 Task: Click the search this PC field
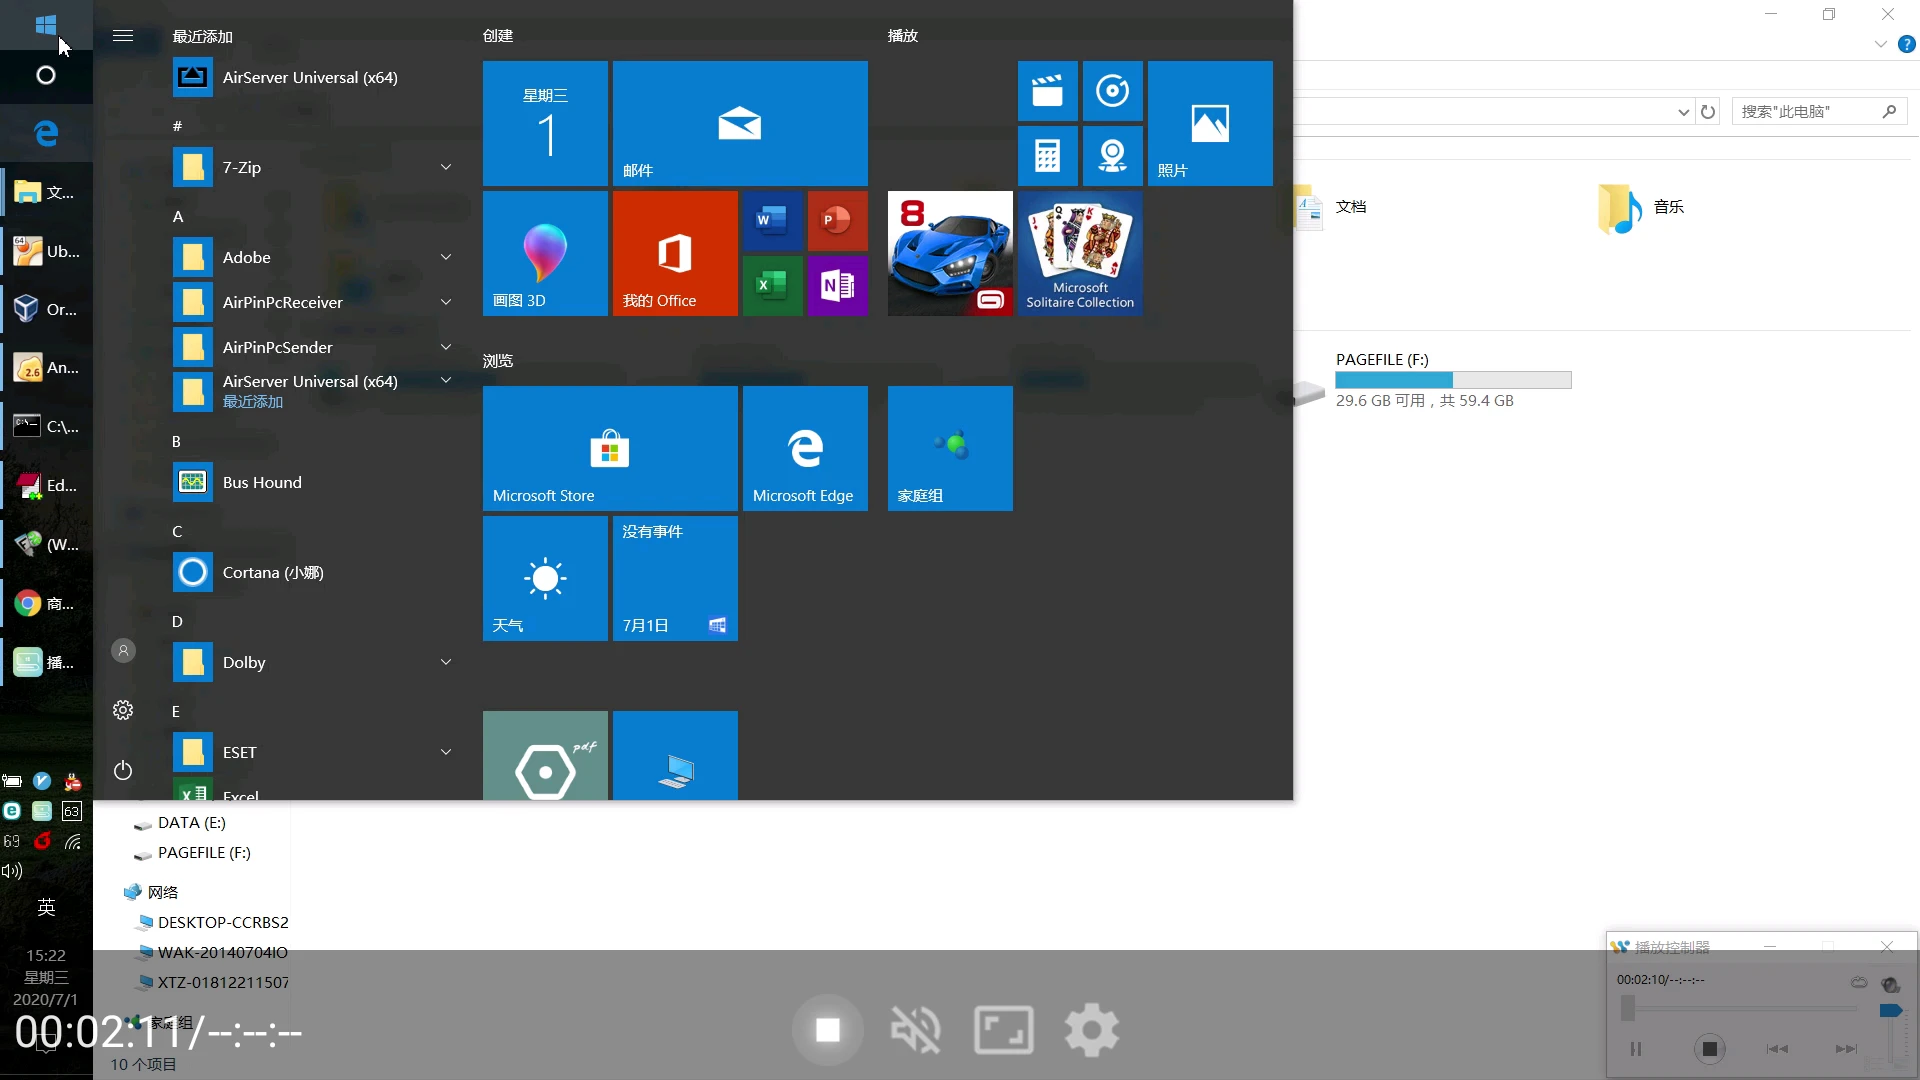click(1805, 111)
